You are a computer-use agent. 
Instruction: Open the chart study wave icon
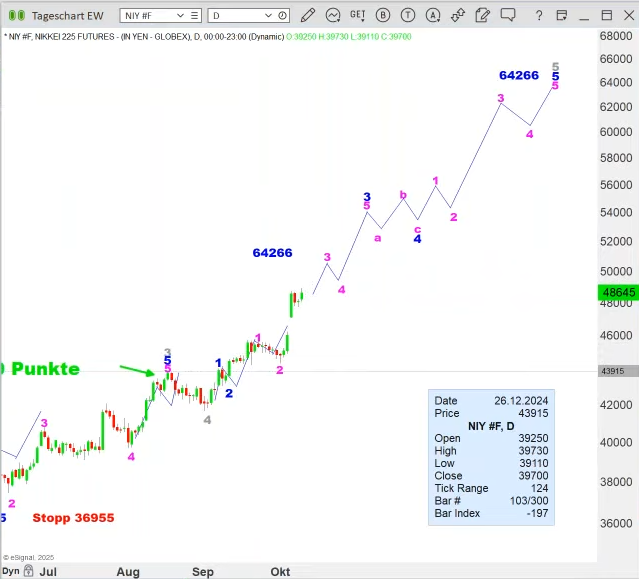tap(333, 16)
